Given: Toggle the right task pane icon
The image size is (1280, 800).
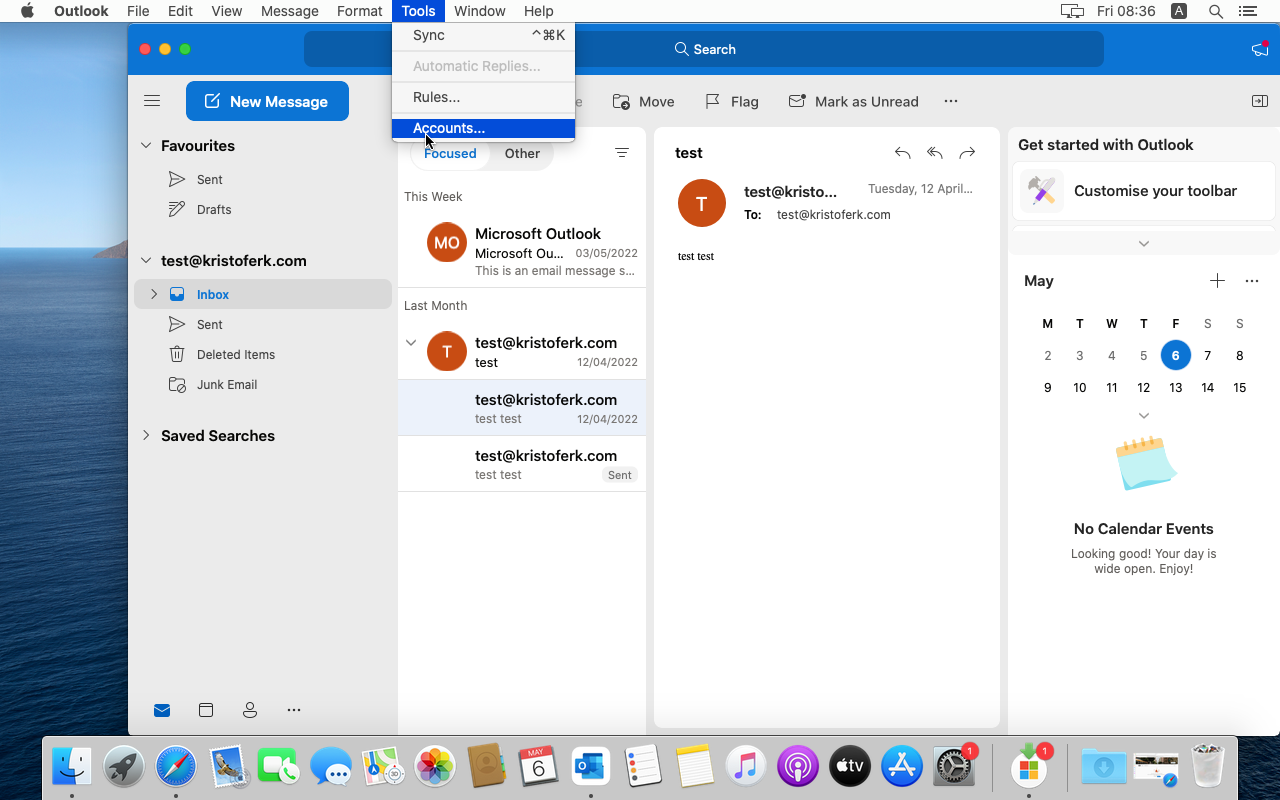Looking at the screenshot, I should point(1260,101).
